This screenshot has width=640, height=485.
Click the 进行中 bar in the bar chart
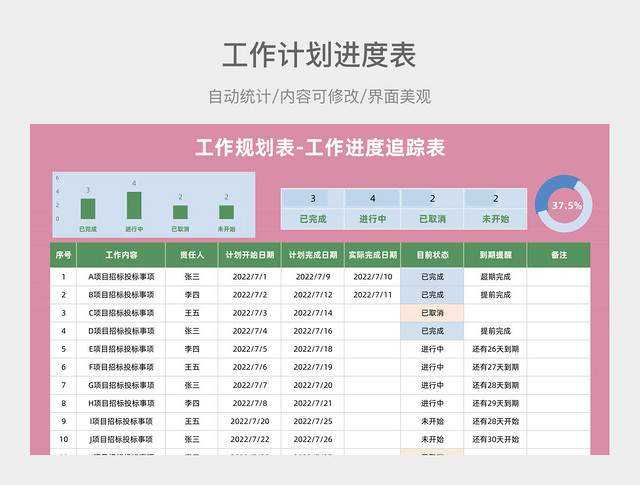(x=134, y=205)
